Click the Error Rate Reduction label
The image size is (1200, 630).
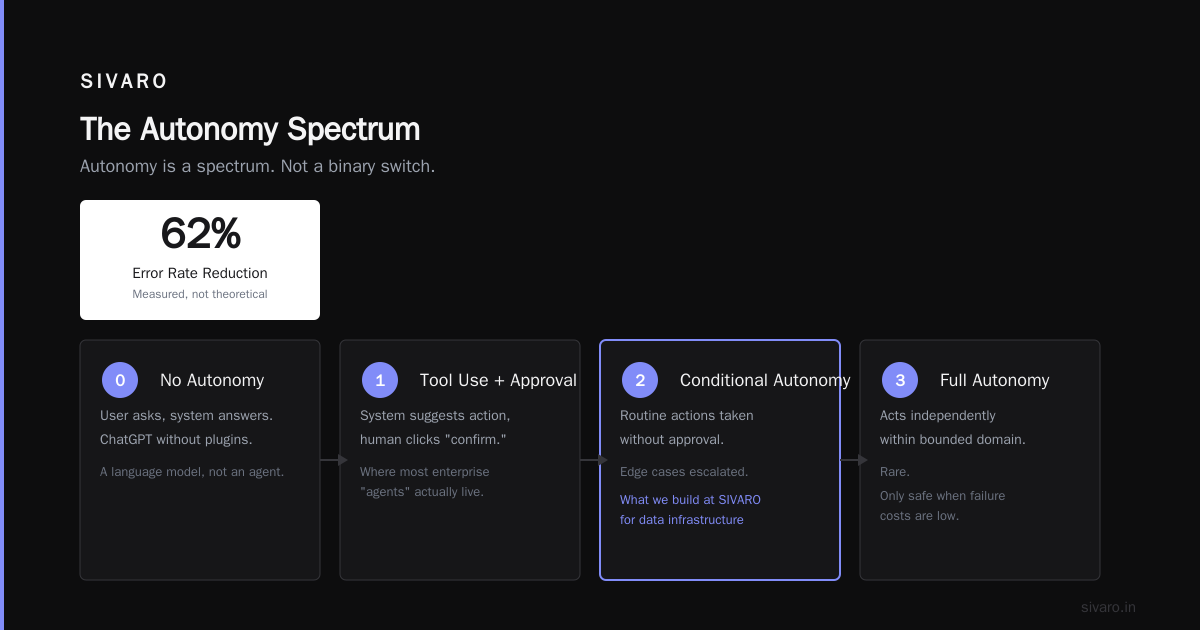coord(200,273)
